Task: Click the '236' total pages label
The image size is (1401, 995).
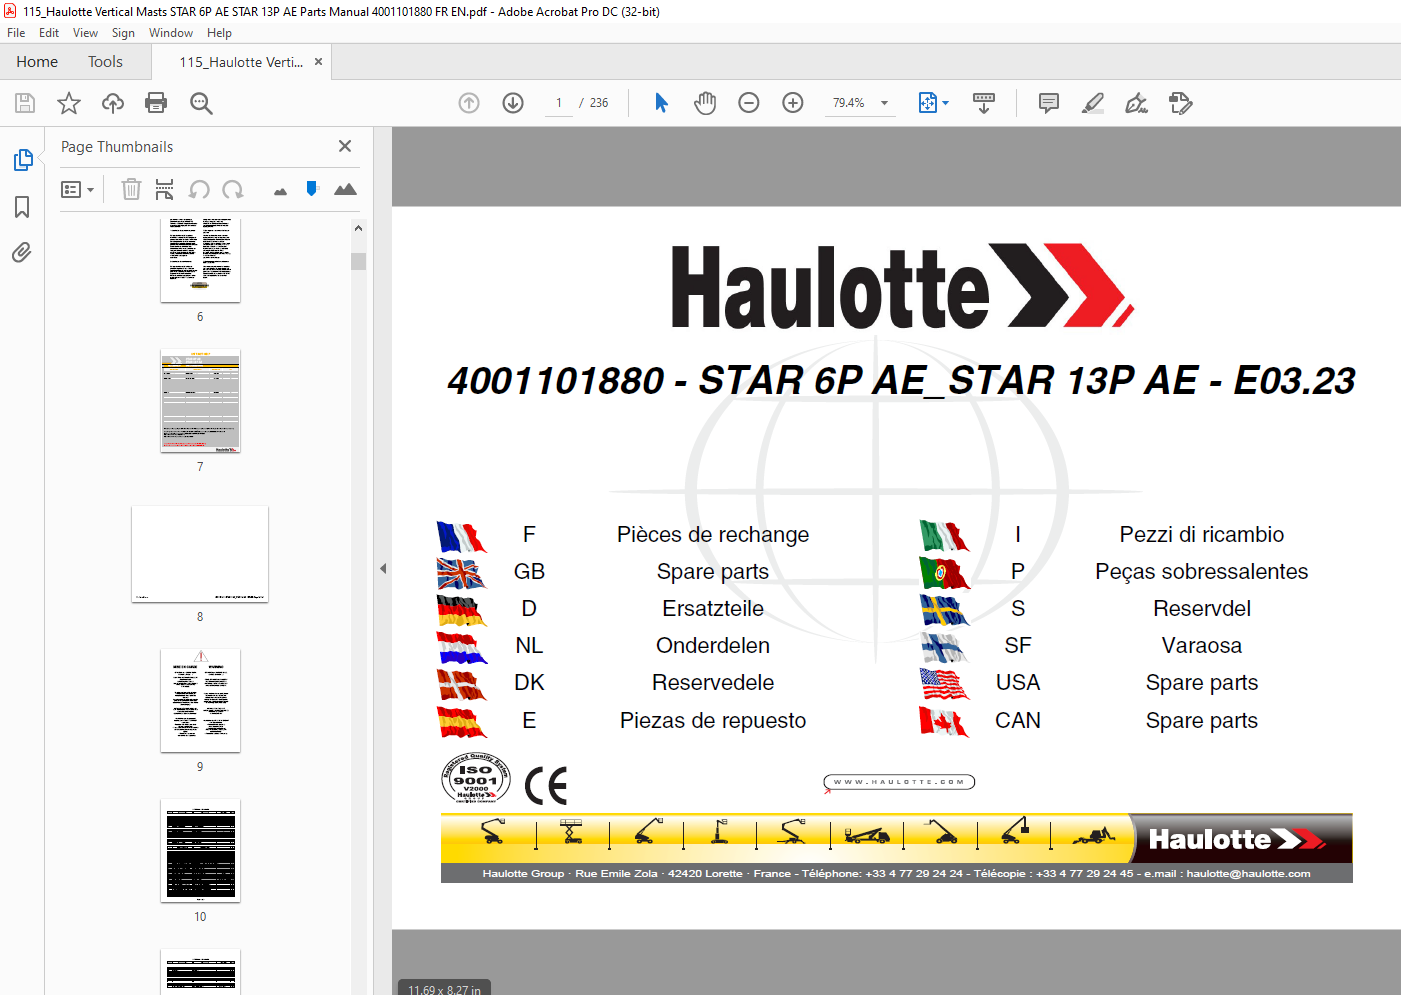Action: 599,103
